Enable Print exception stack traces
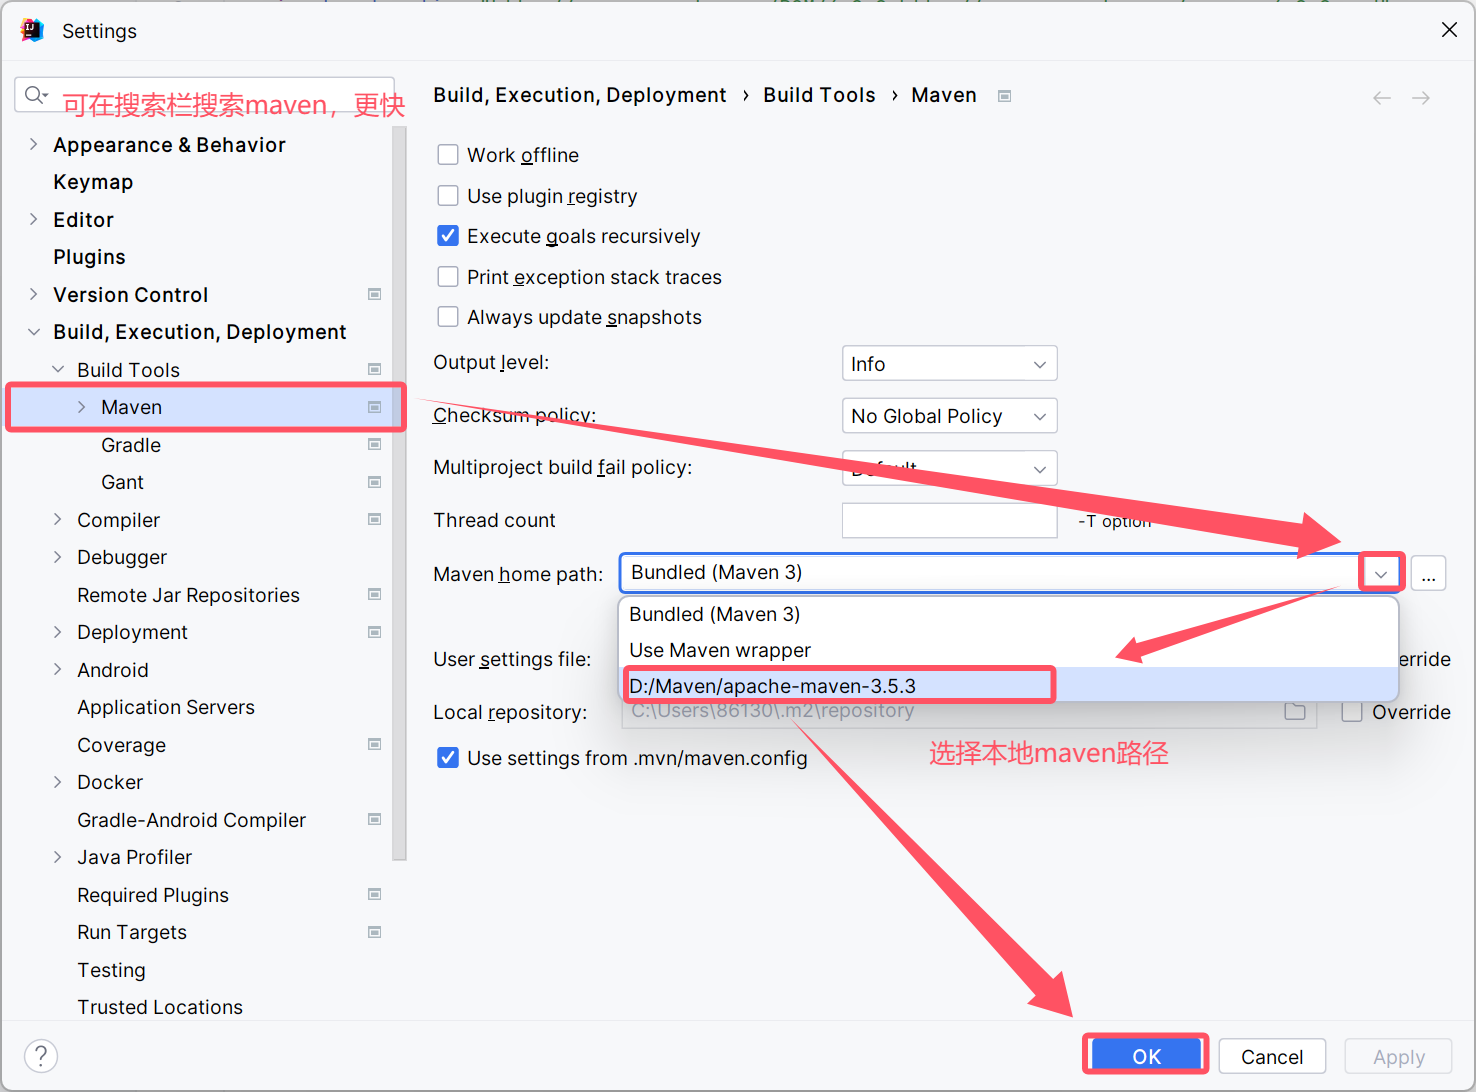The height and width of the screenshot is (1092, 1476). (448, 277)
